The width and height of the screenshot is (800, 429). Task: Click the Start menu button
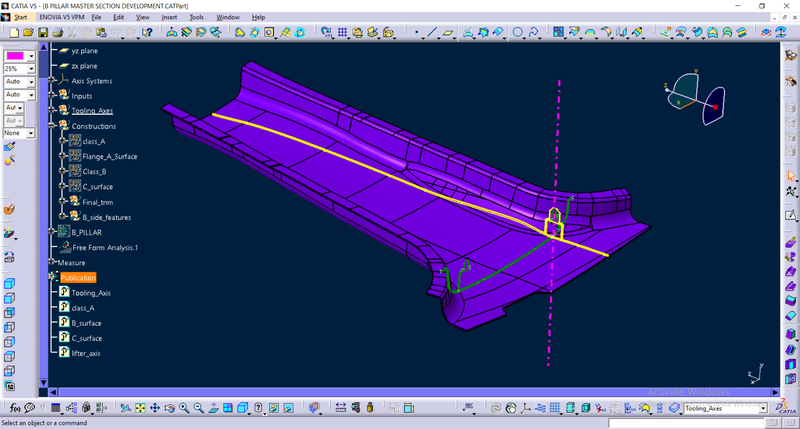[20, 17]
